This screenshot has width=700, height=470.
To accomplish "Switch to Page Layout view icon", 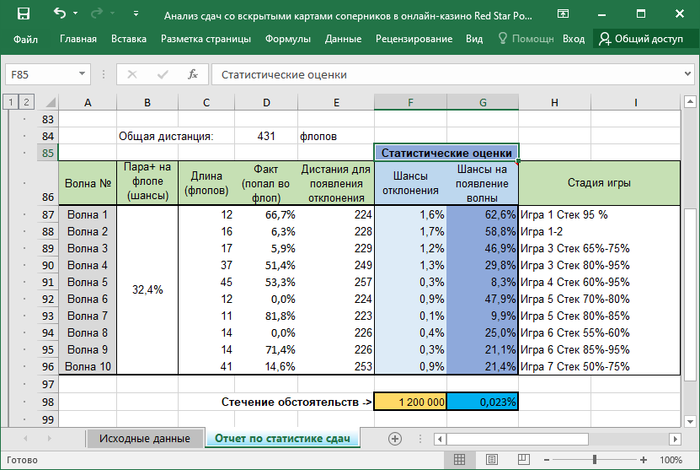I will pyautogui.click(x=491, y=459).
